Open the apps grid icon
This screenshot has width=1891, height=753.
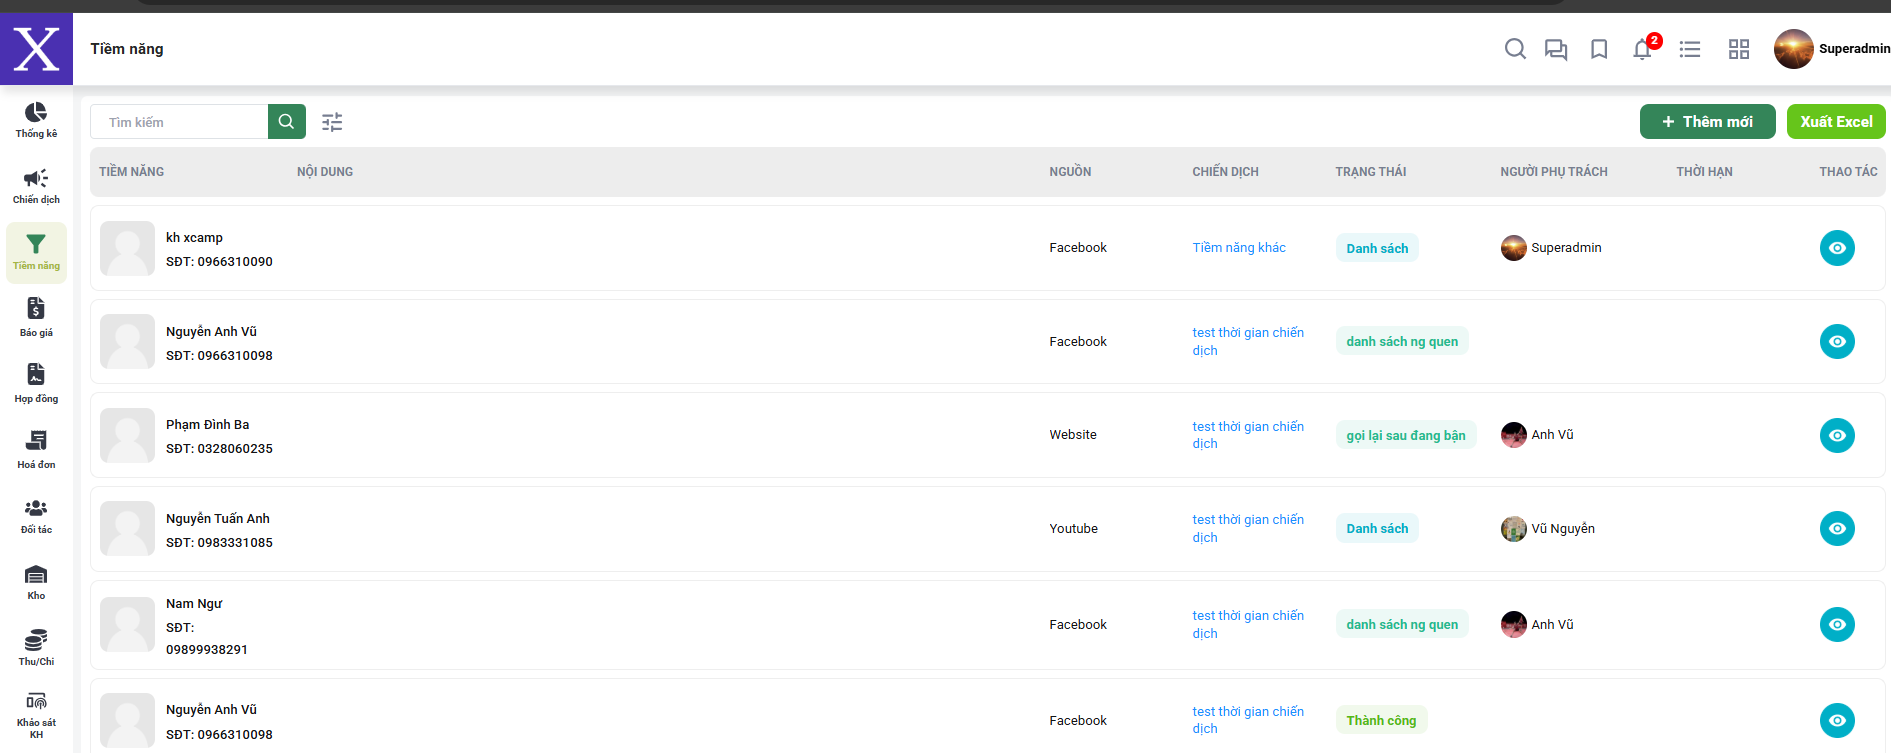pos(1739,49)
